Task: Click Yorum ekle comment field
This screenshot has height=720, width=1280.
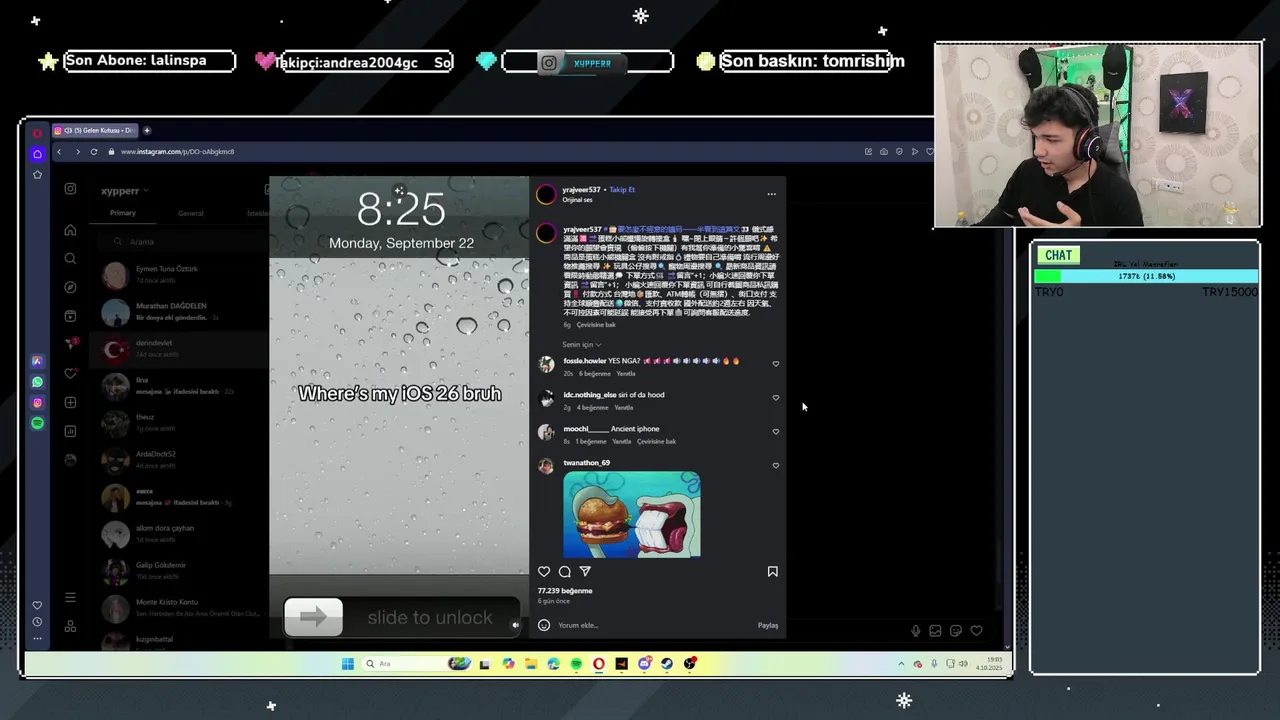Action: pyautogui.click(x=655, y=626)
